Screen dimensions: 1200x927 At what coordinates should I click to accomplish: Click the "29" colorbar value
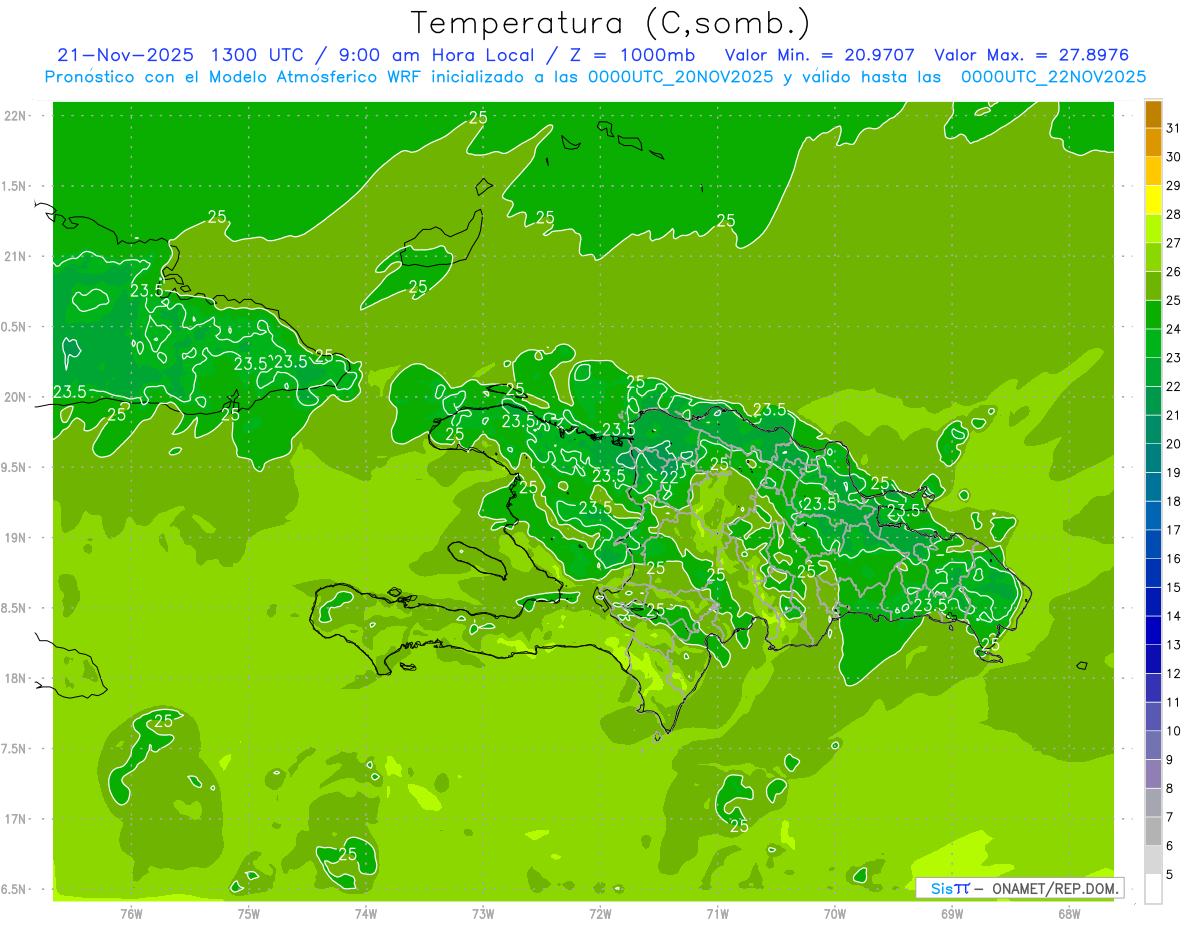click(x=1174, y=186)
